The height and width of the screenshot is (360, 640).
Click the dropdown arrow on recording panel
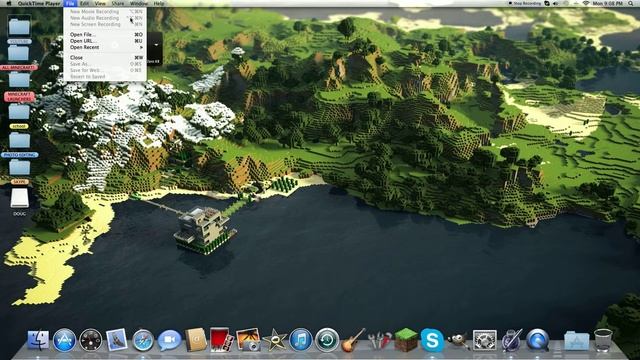point(156,45)
